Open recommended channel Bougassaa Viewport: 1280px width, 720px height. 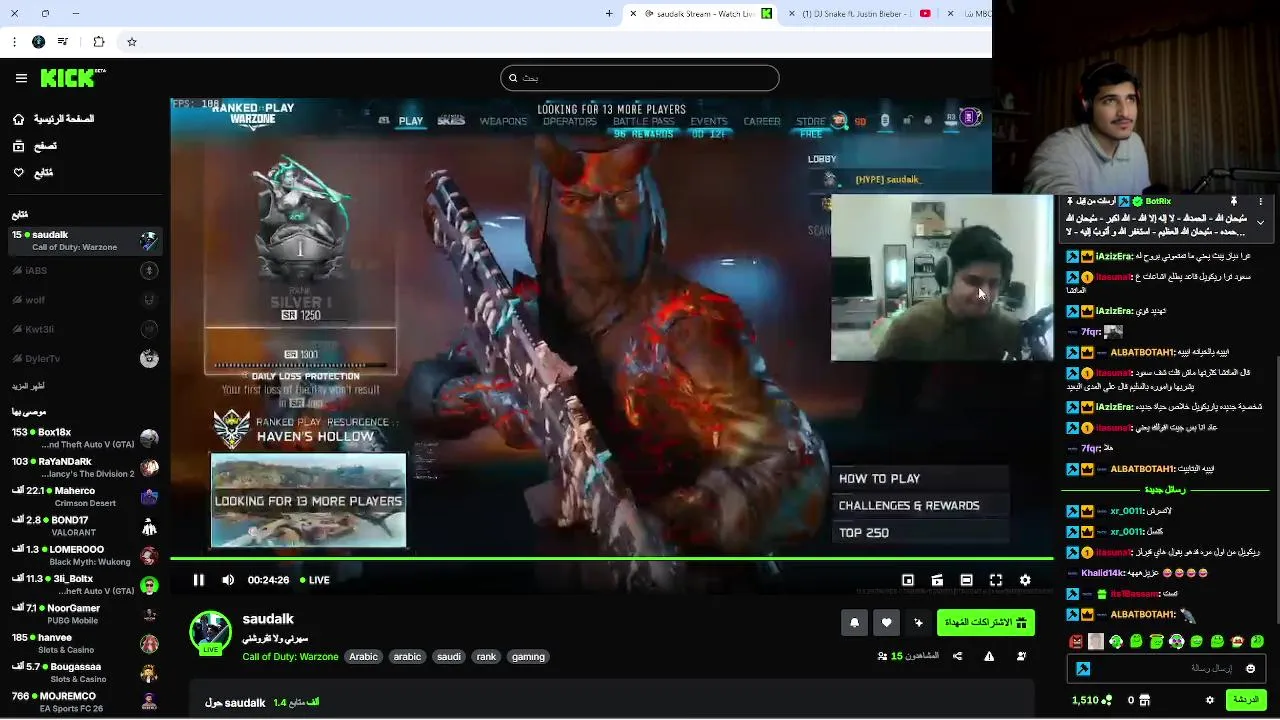(84, 672)
